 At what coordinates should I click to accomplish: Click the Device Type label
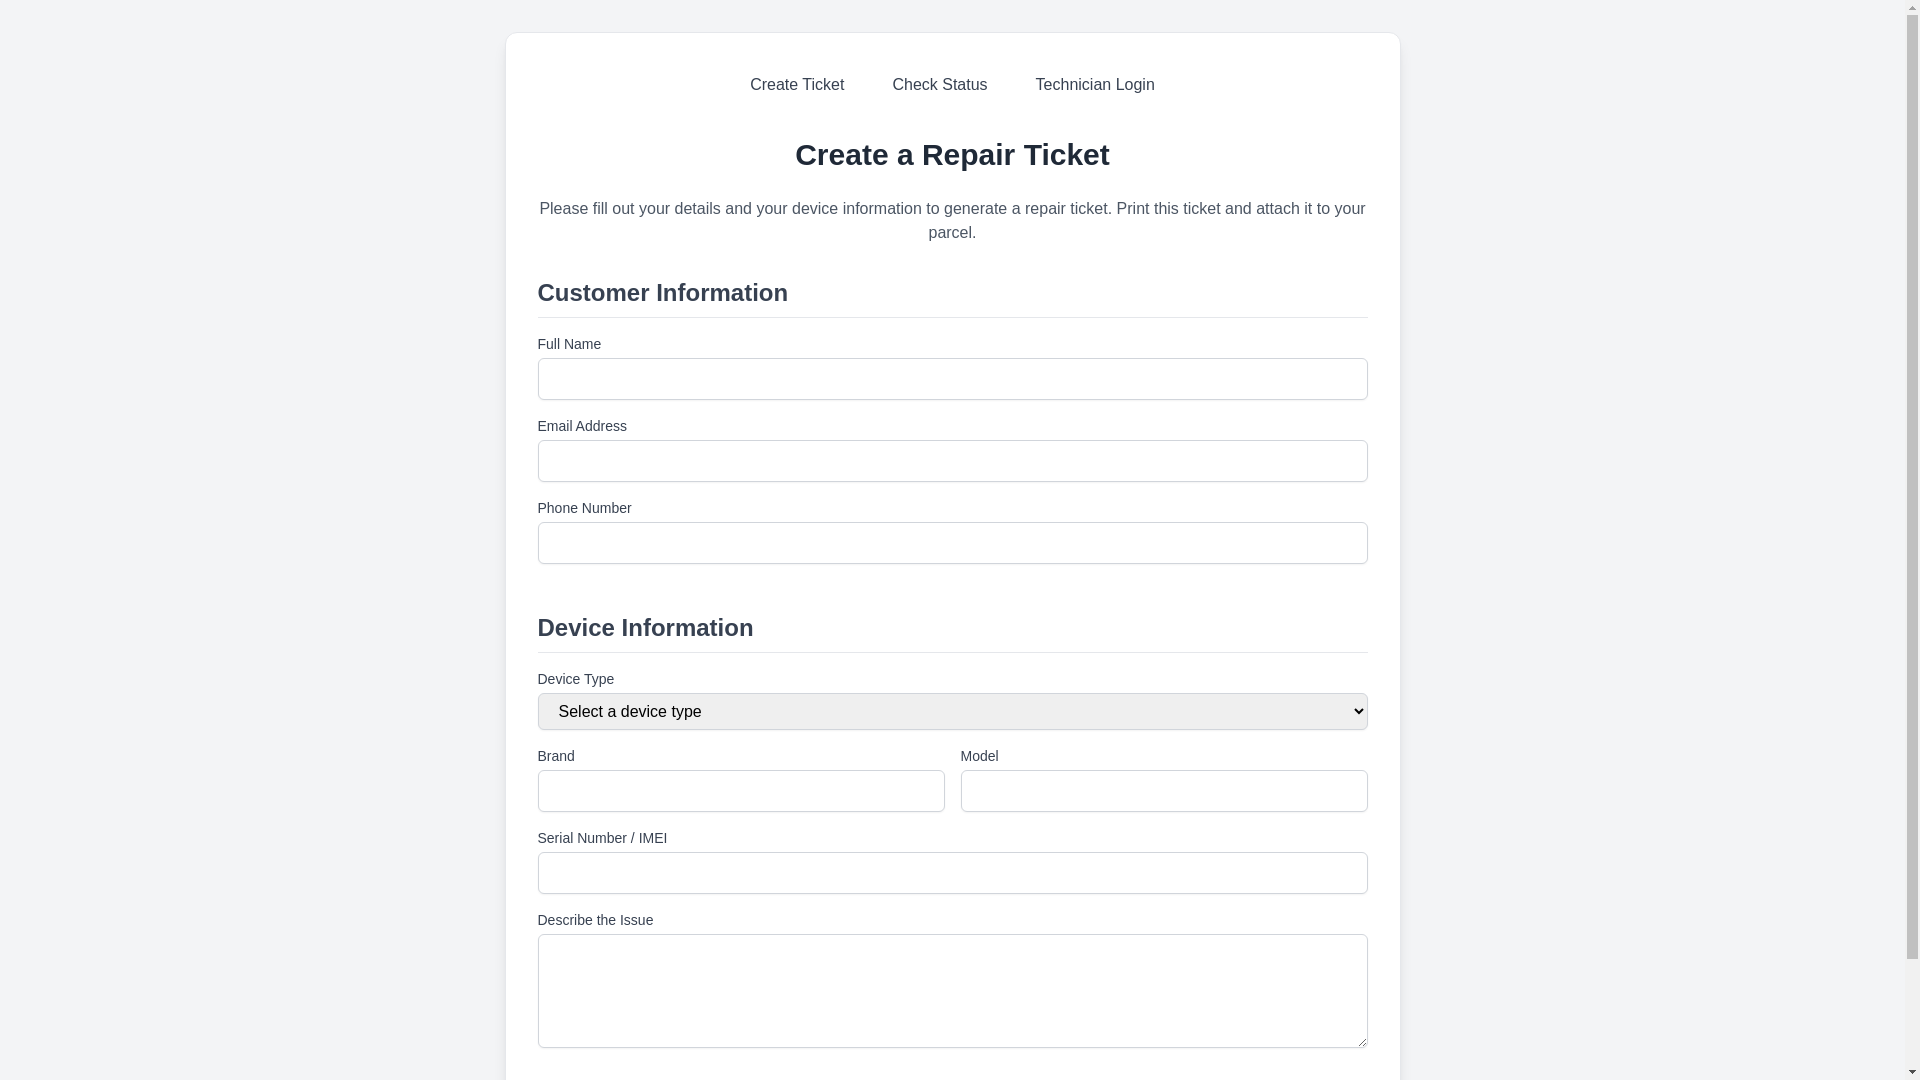(576, 679)
